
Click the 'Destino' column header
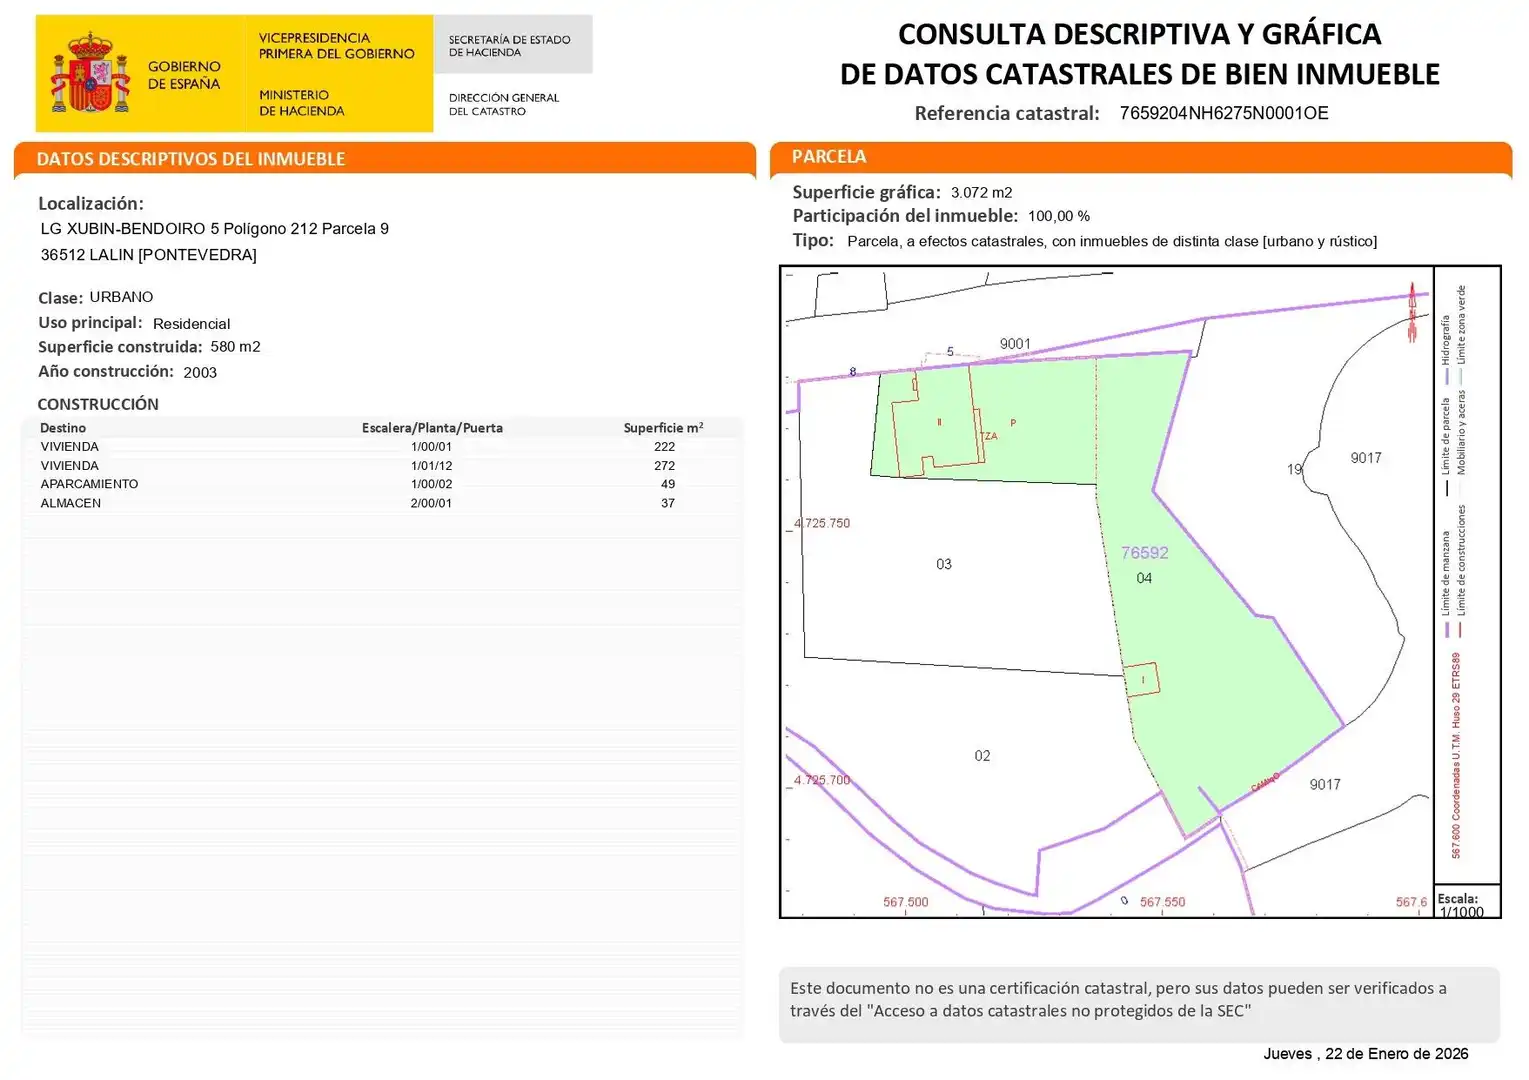tap(63, 428)
